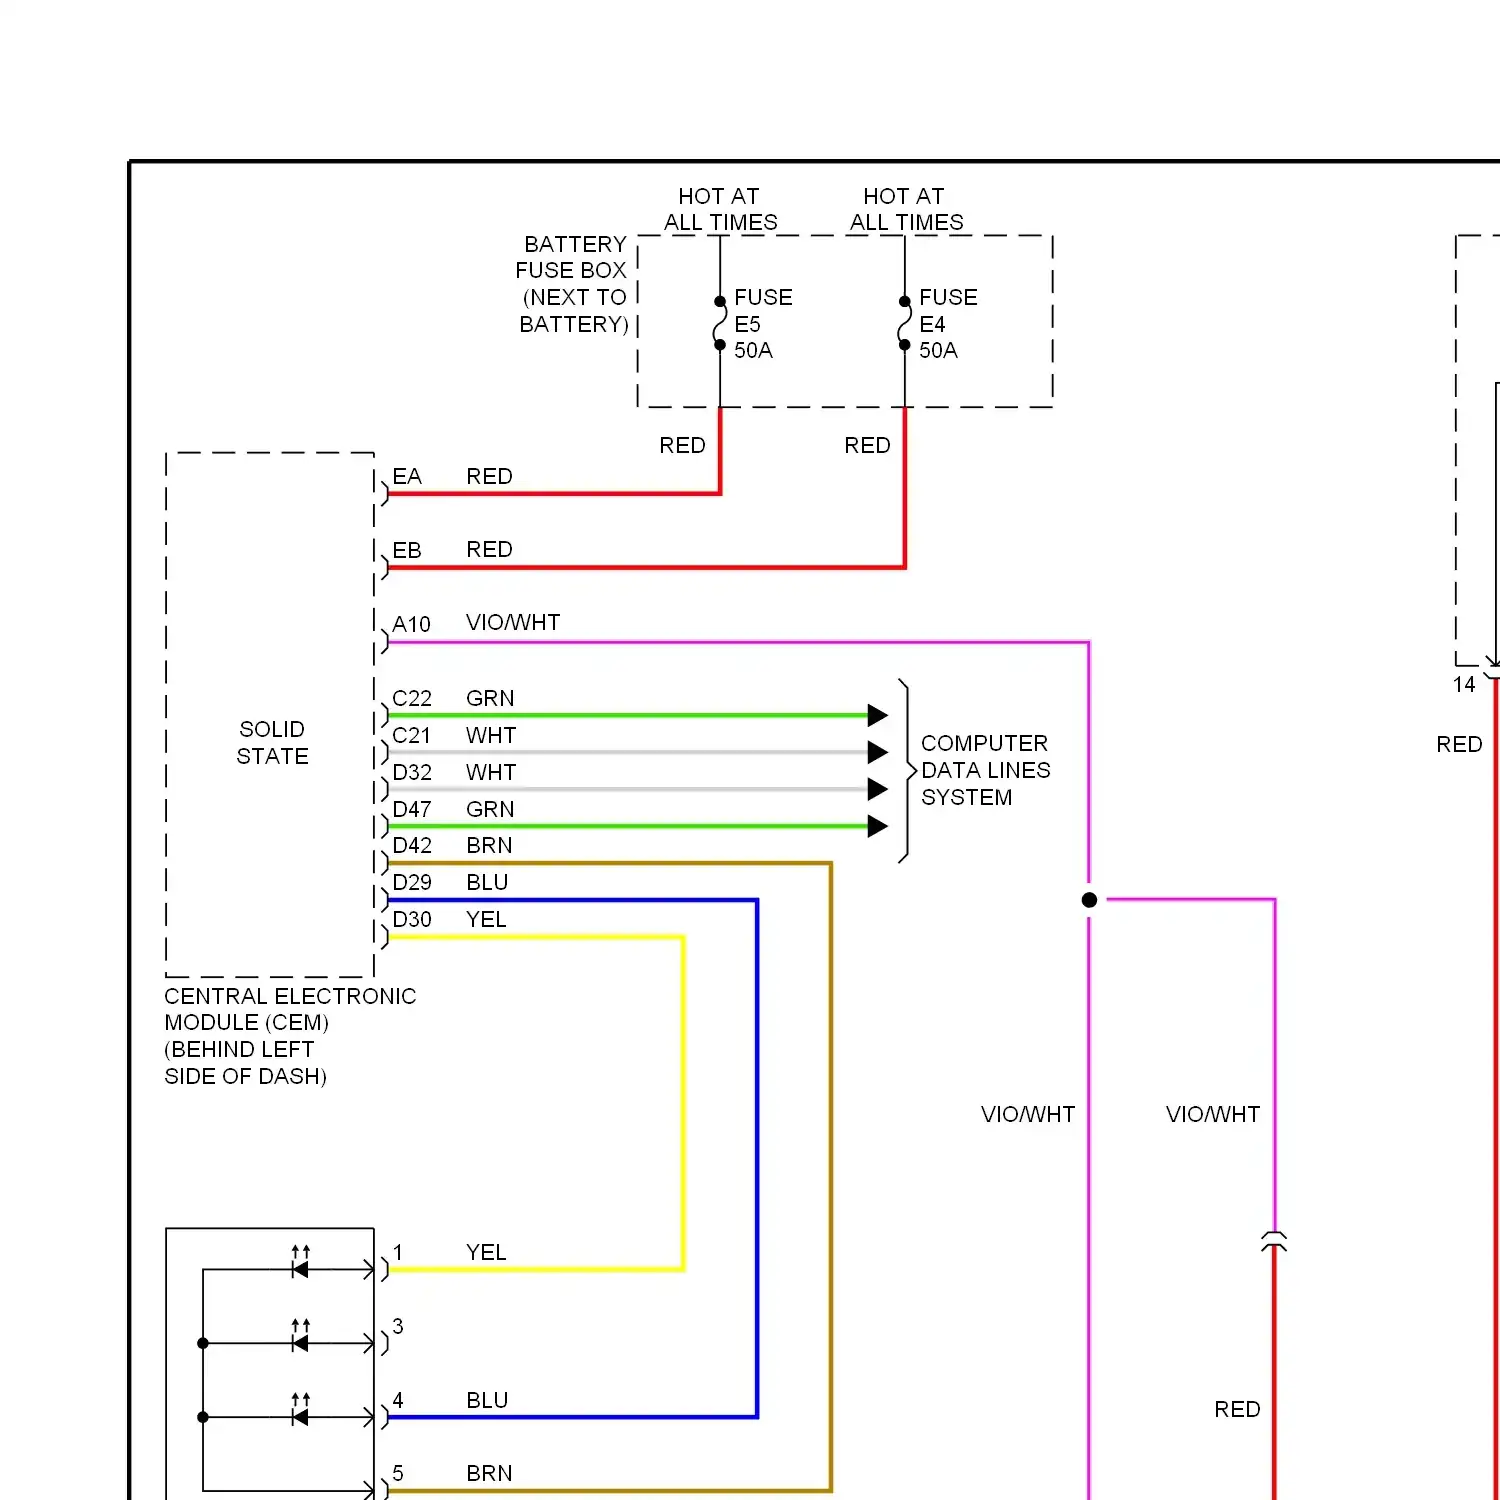Click pin label D42
The height and width of the screenshot is (1500, 1500).
coord(412,845)
